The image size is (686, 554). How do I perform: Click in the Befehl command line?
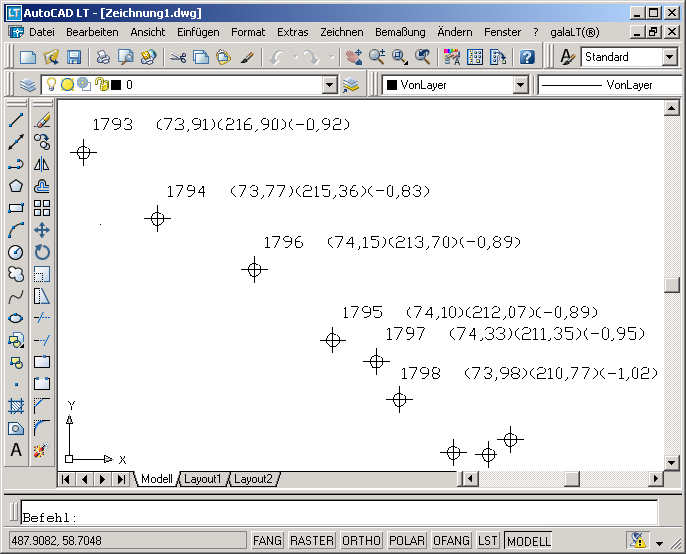pyautogui.click(x=339, y=512)
